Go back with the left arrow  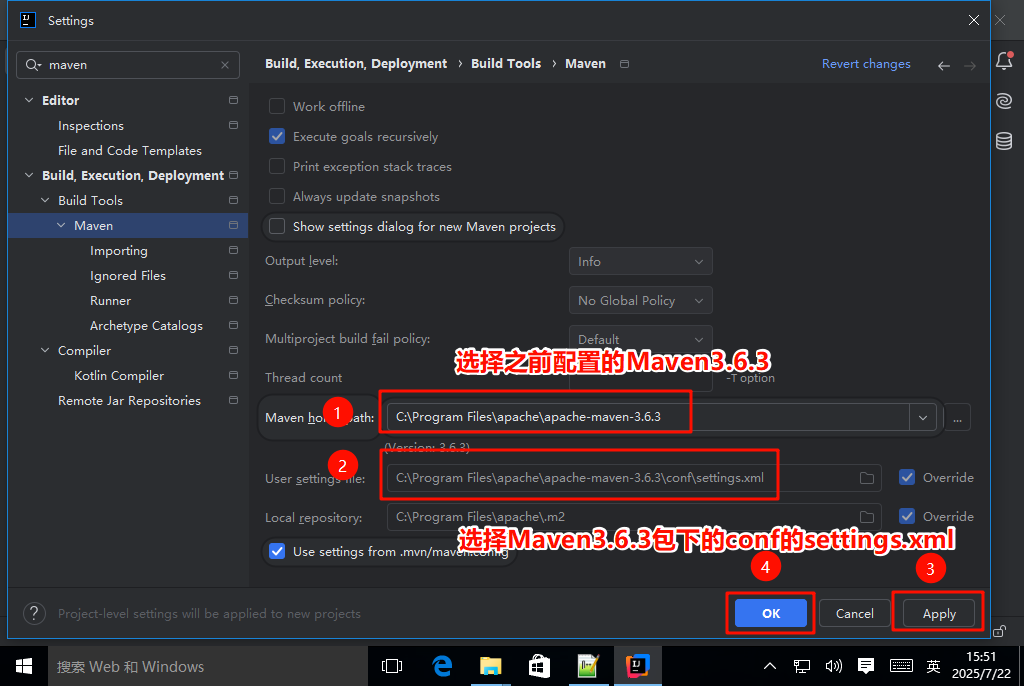(944, 65)
